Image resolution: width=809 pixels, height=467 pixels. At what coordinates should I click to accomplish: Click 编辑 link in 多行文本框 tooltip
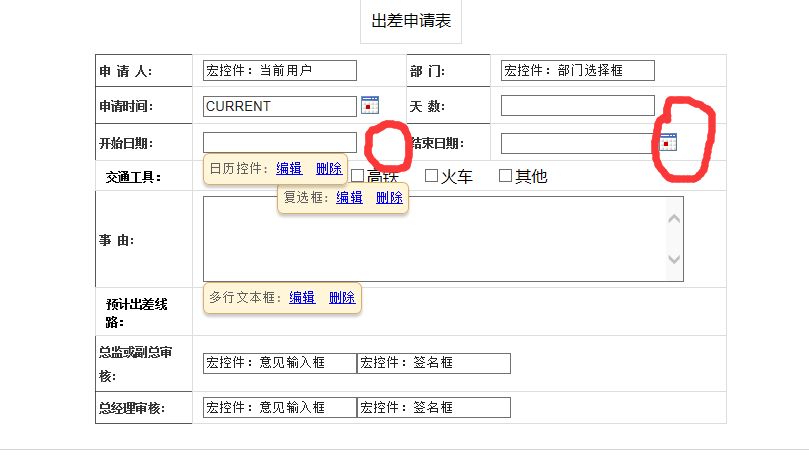click(x=302, y=298)
